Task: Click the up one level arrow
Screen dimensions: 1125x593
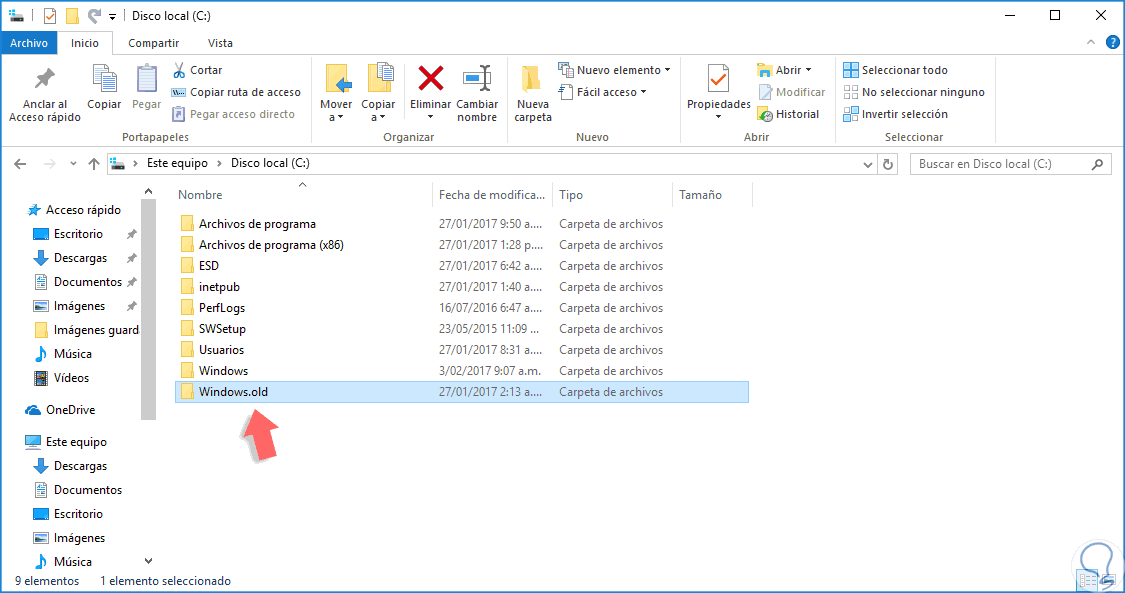Action: pyautogui.click(x=93, y=163)
